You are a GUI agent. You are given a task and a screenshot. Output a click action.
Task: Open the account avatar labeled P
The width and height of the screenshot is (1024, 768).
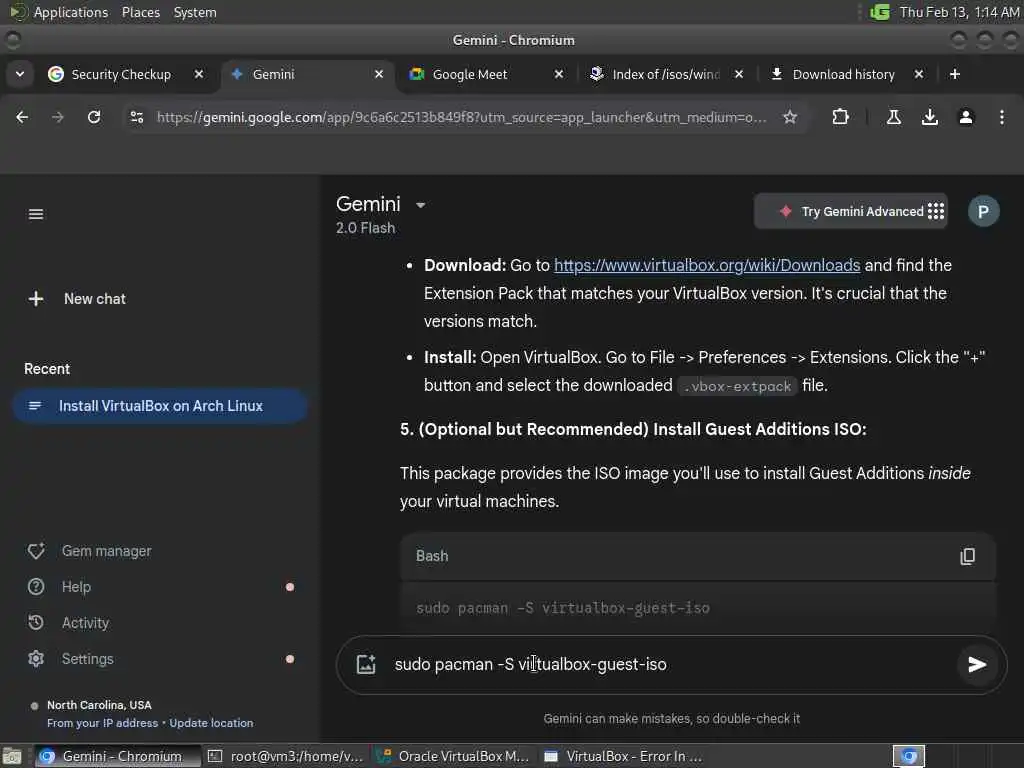pos(983,211)
